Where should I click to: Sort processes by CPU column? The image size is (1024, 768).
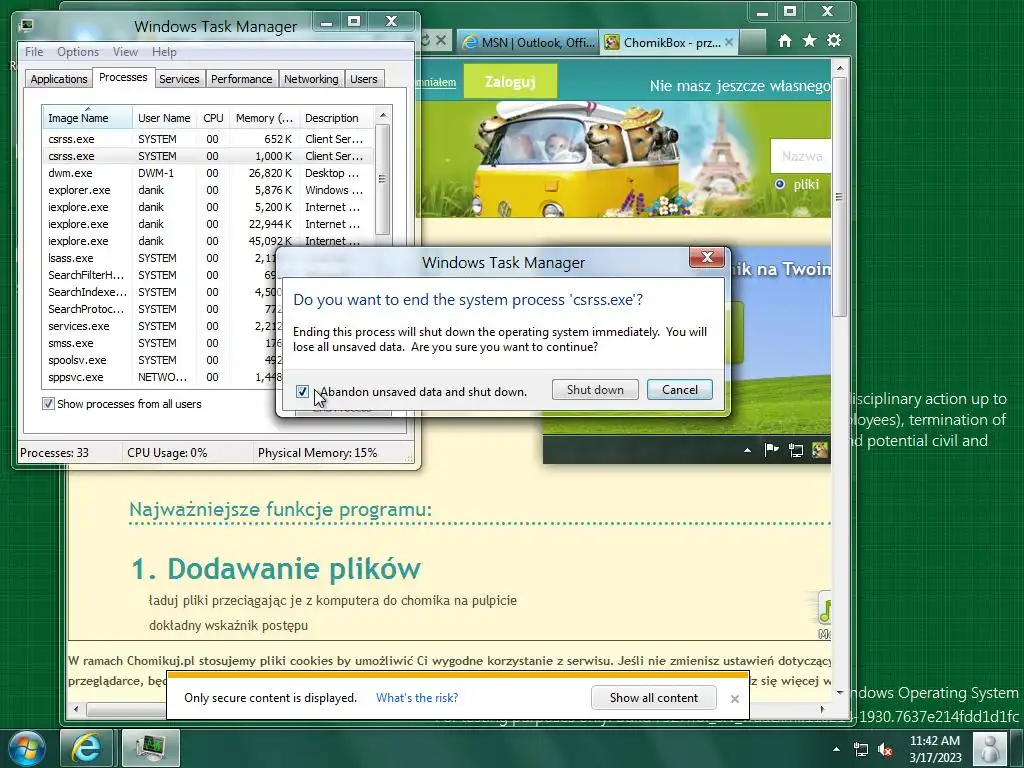pyautogui.click(x=213, y=118)
